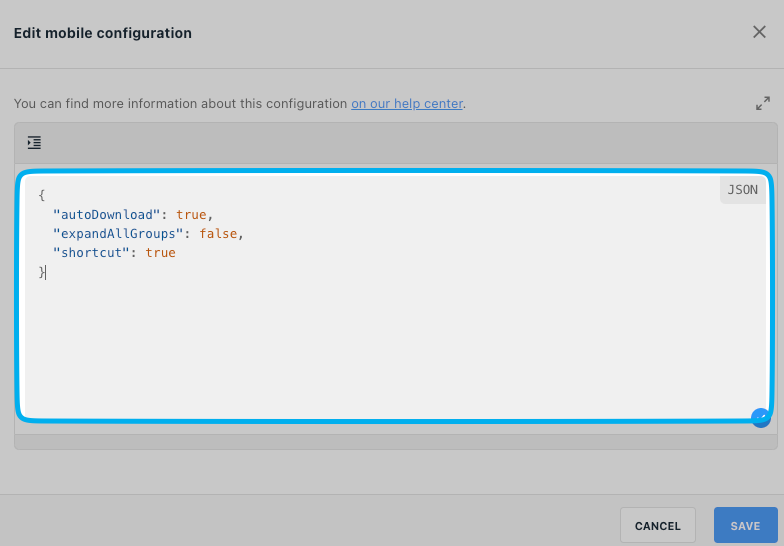Click the Edit mobile configuration title
This screenshot has height=546, width=784.
click(x=102, y=33)
